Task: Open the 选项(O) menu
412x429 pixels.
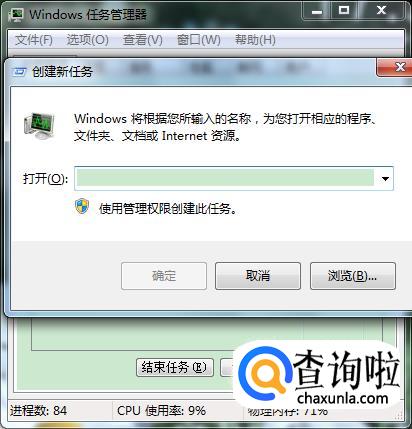Action: click(87, 40)
